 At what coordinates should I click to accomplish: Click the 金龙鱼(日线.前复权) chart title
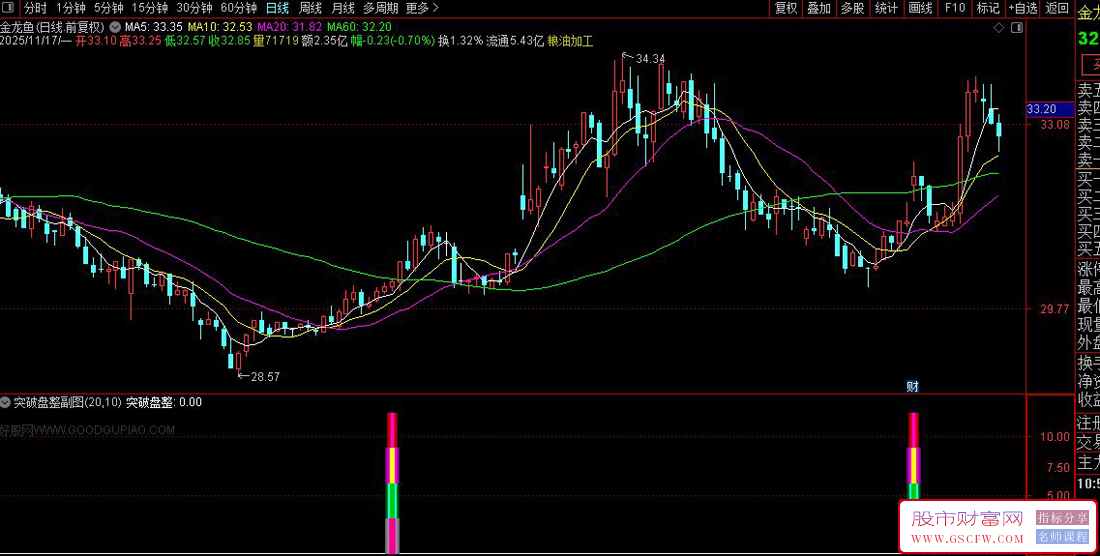click(53, 27)
